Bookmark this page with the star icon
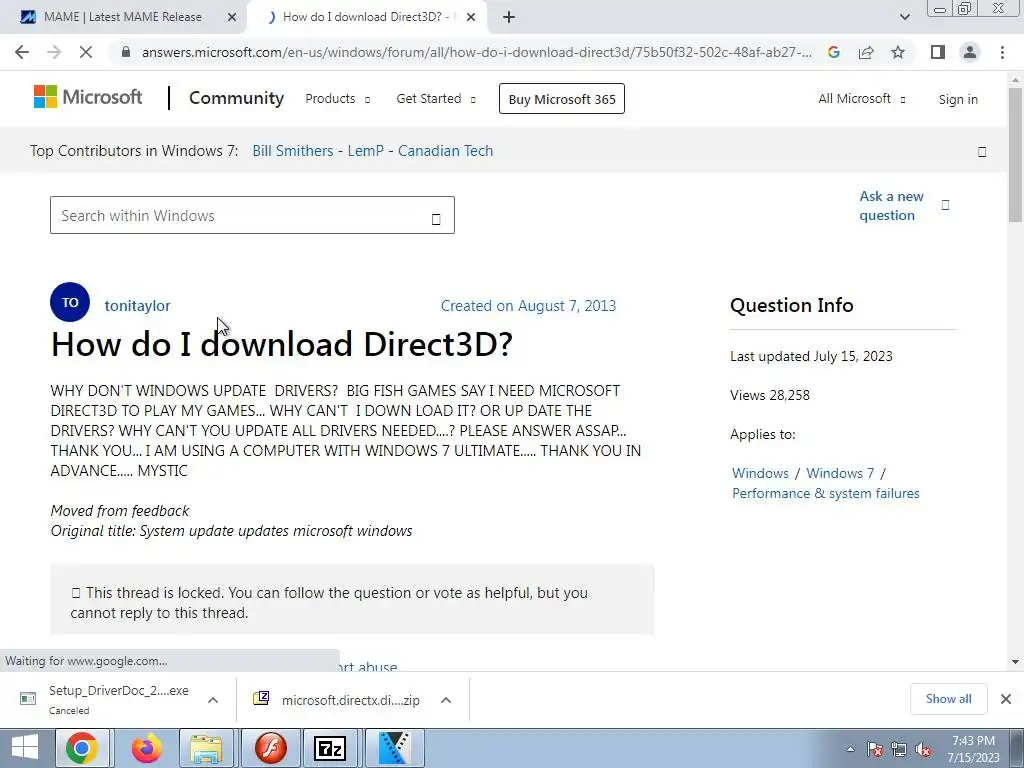 coord(898,52)
